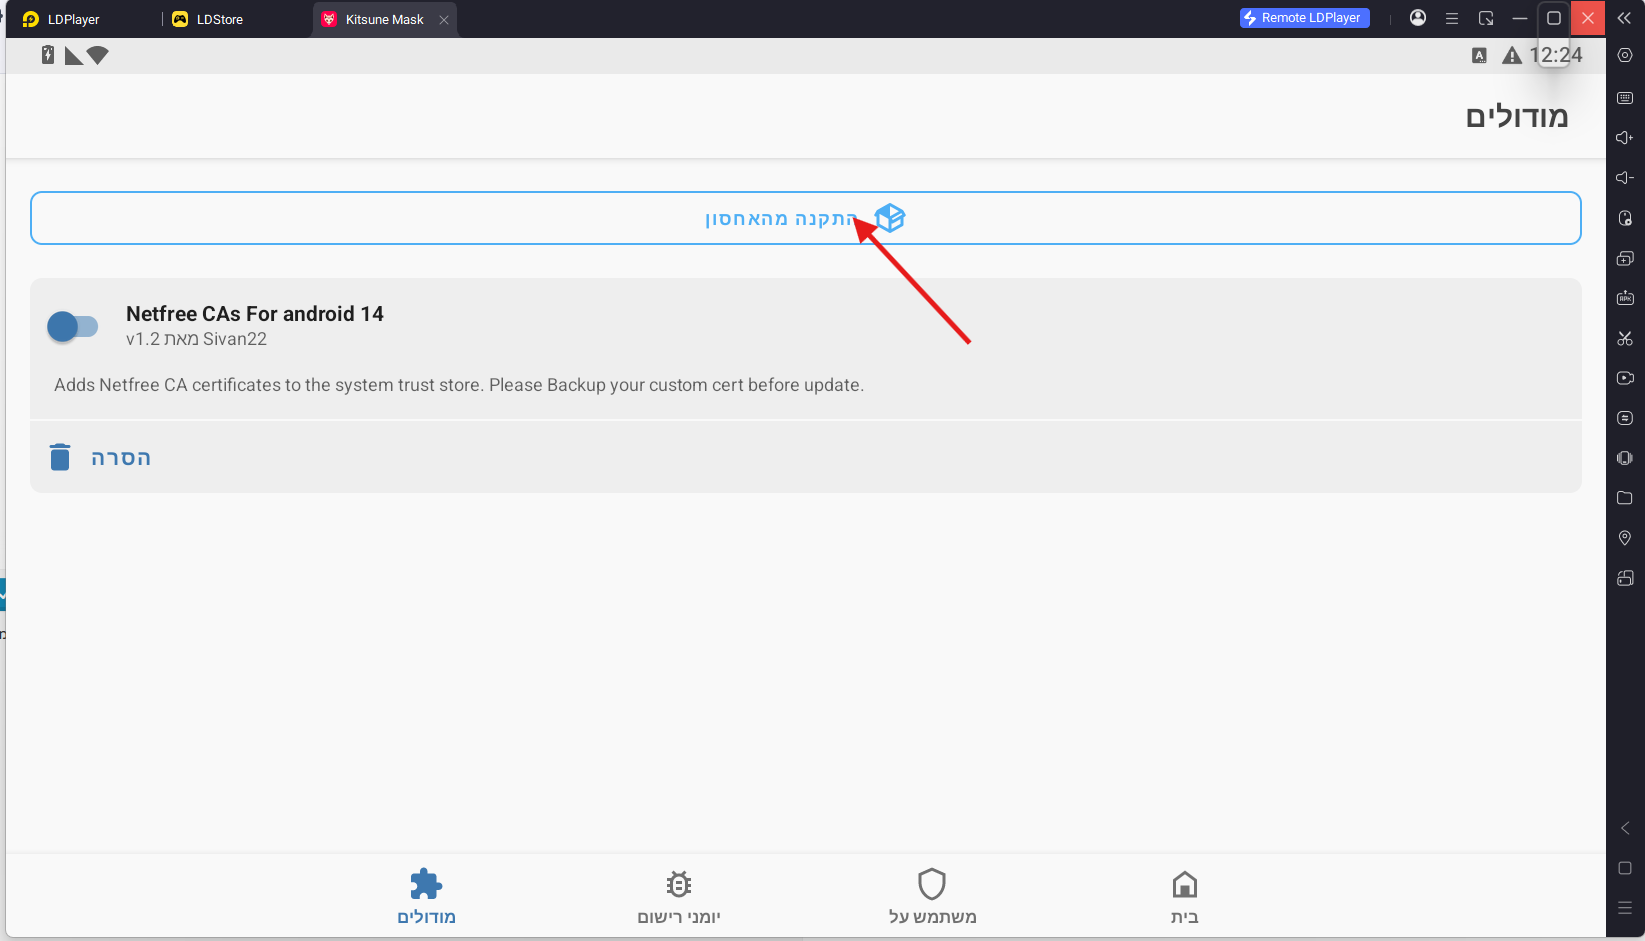Screen dimensions: 1645x941
Task: Click the Android back arrow in sidebar
Action: [x=1625, y=828]
